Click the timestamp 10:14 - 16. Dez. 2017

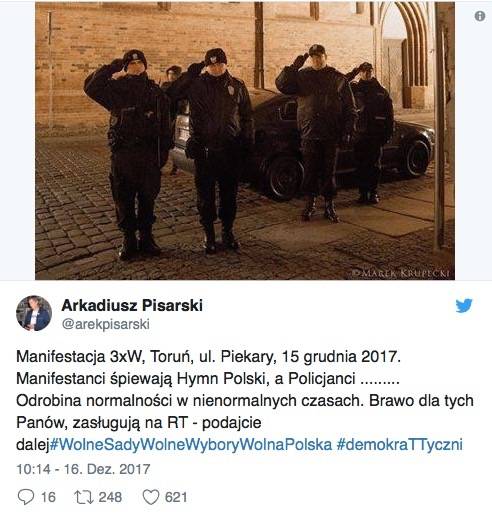(83, 469)
